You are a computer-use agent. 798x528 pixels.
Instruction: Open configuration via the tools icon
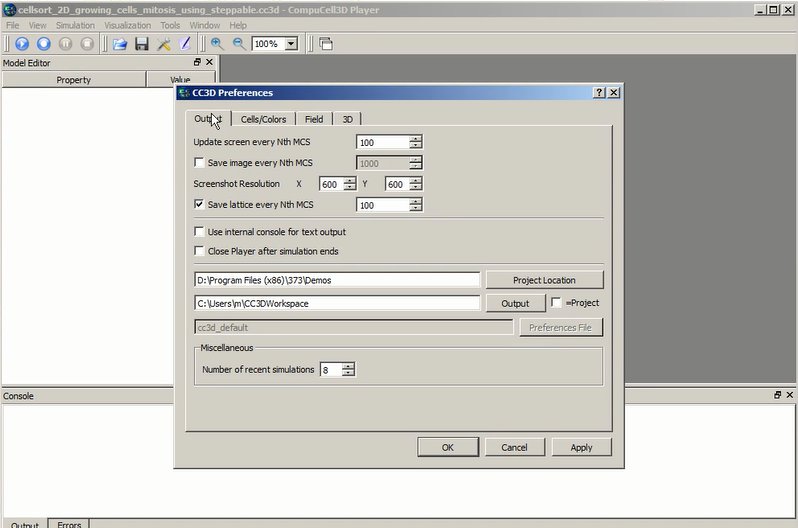pyautogui.click(x=163, y=44)
